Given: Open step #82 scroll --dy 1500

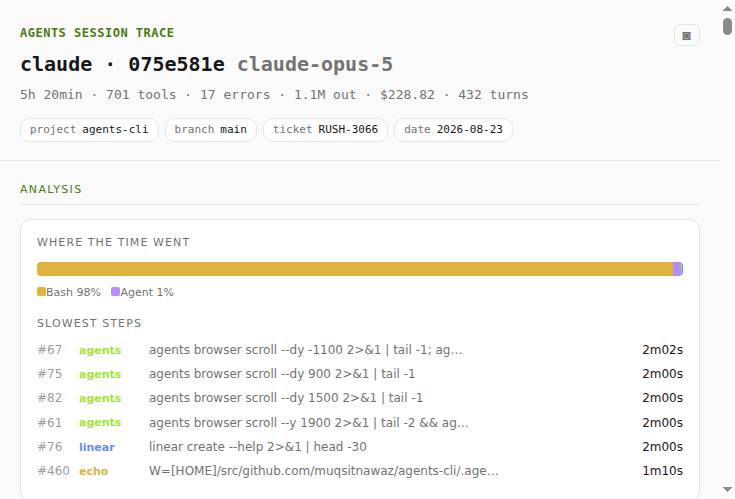Looking at the screenshot, I should (360, 398).
